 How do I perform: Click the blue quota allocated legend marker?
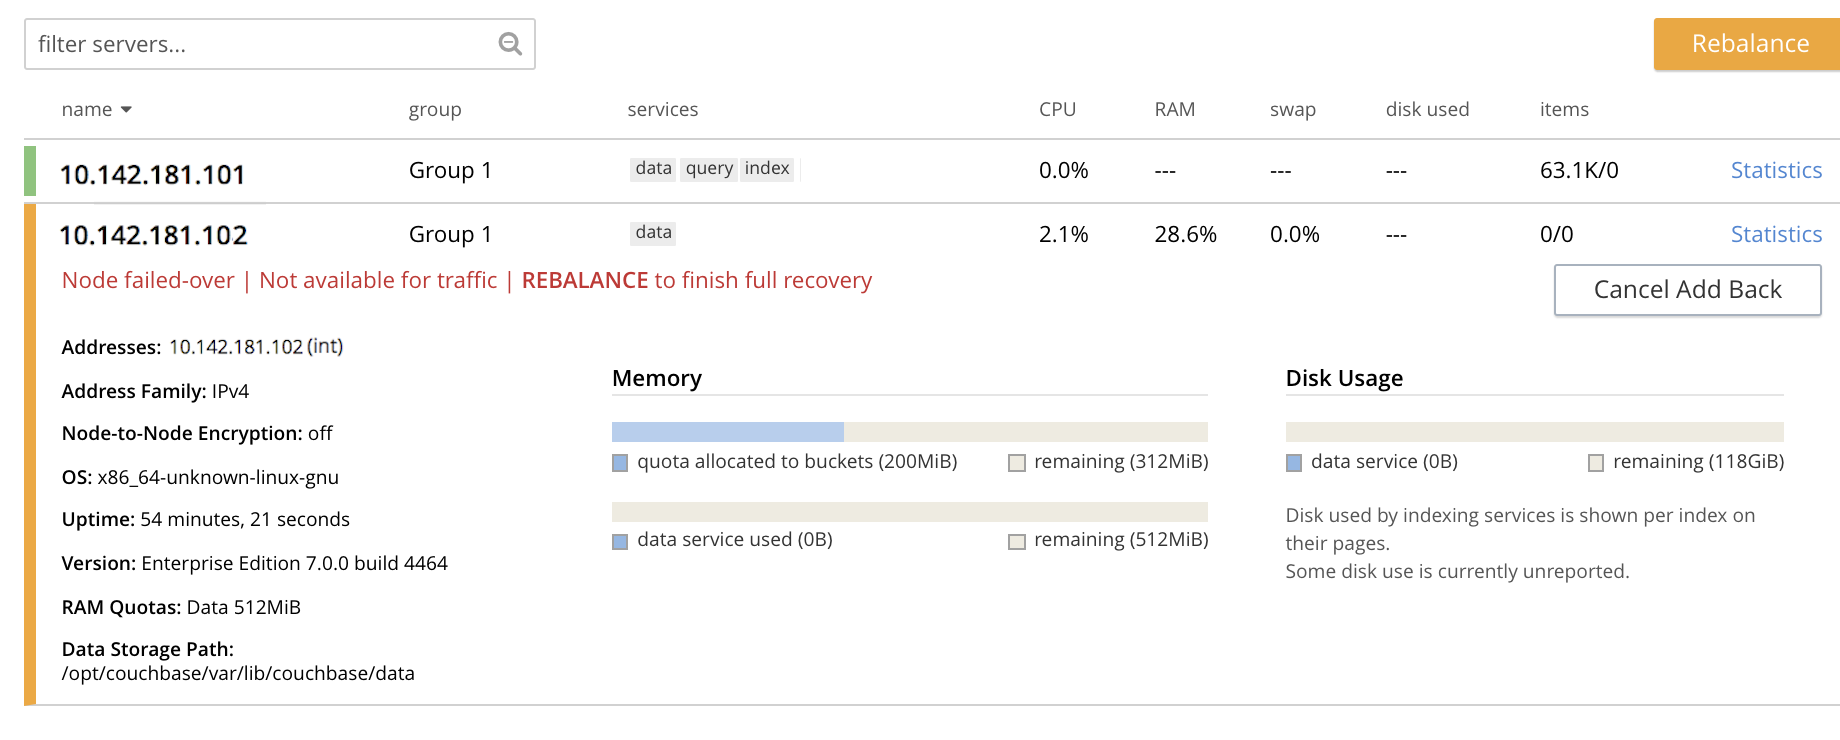click(619, 463)
